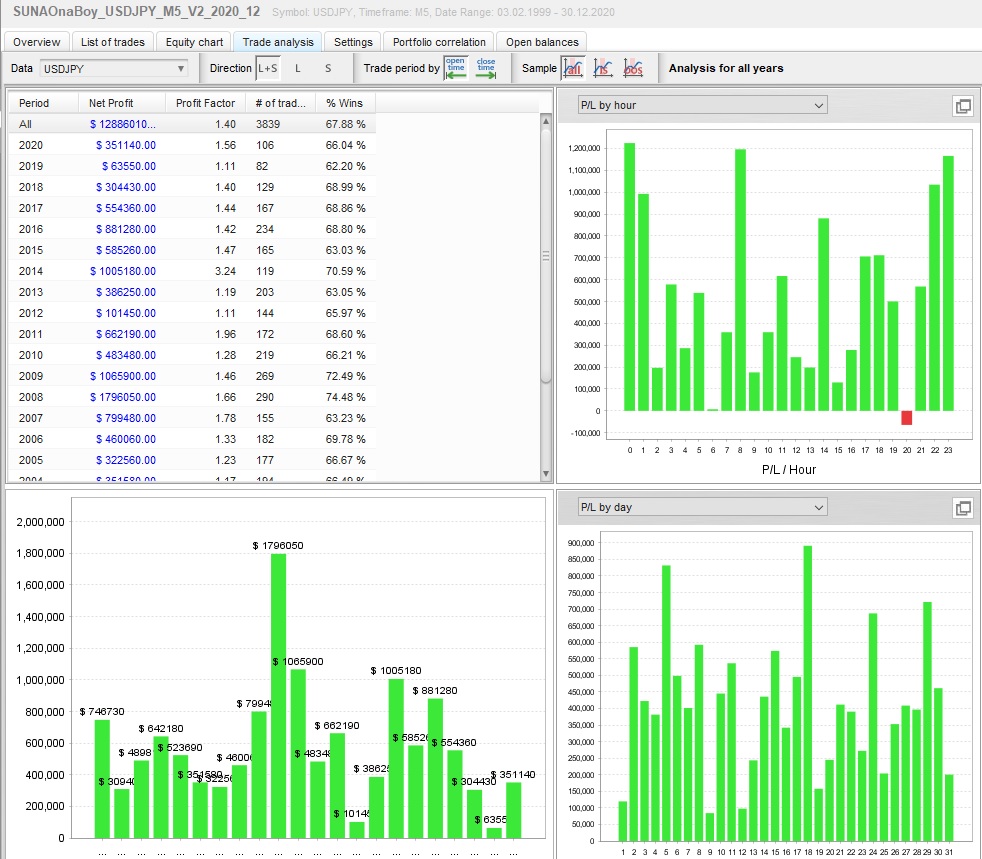Select the 2015 period row
This screenshot has width=982, height=859.
point(192,250)
